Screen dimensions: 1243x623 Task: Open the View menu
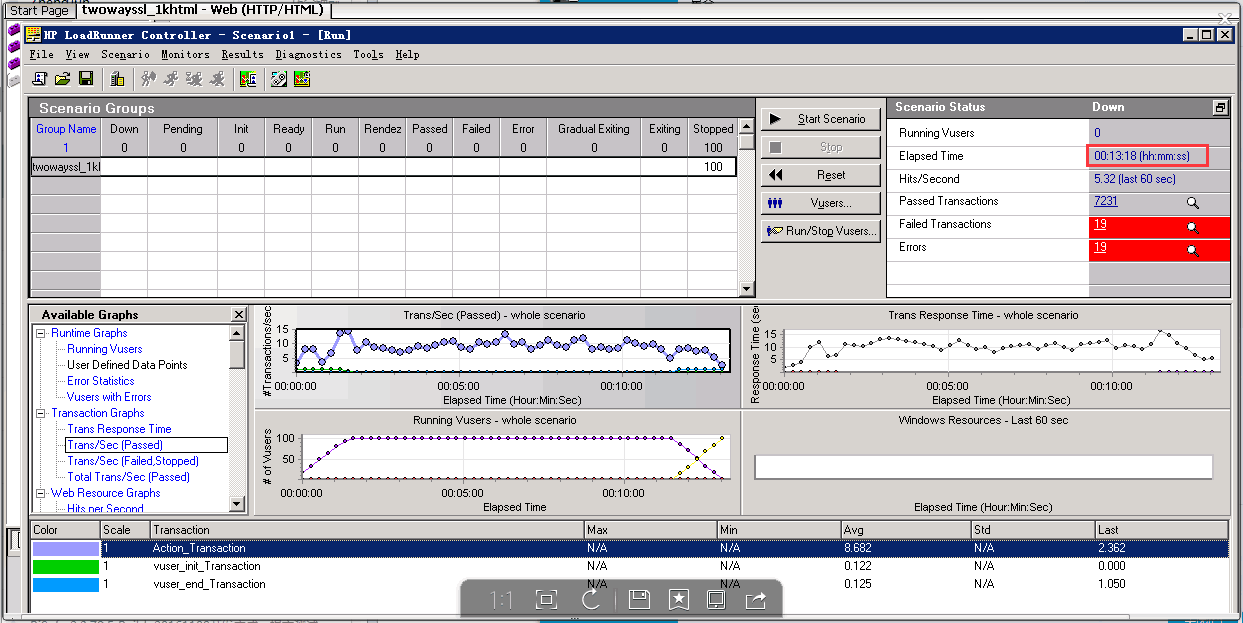coord(77,55)
